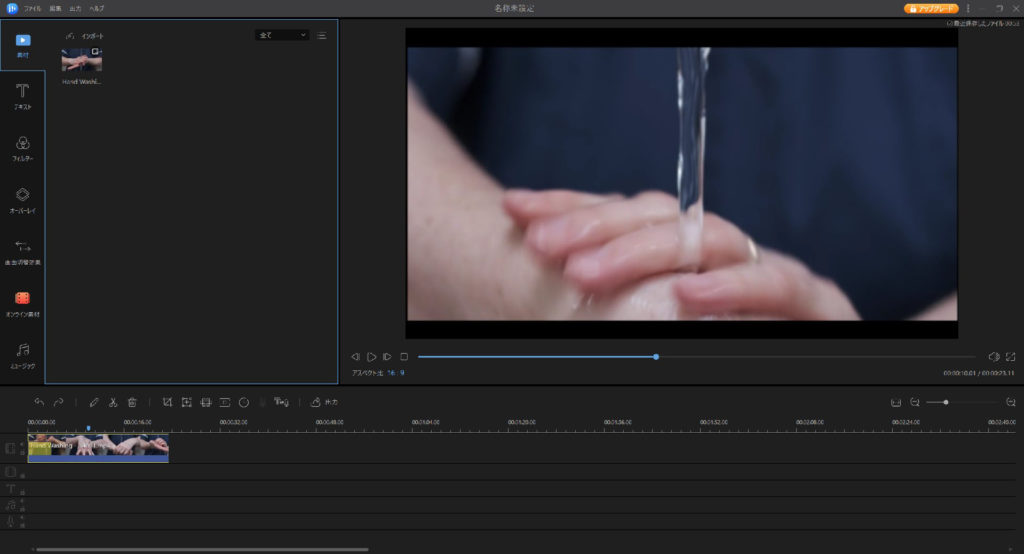Open the 編集 (Edit) menu
This screenshot has width=1024, height=554.
(56, 8)
